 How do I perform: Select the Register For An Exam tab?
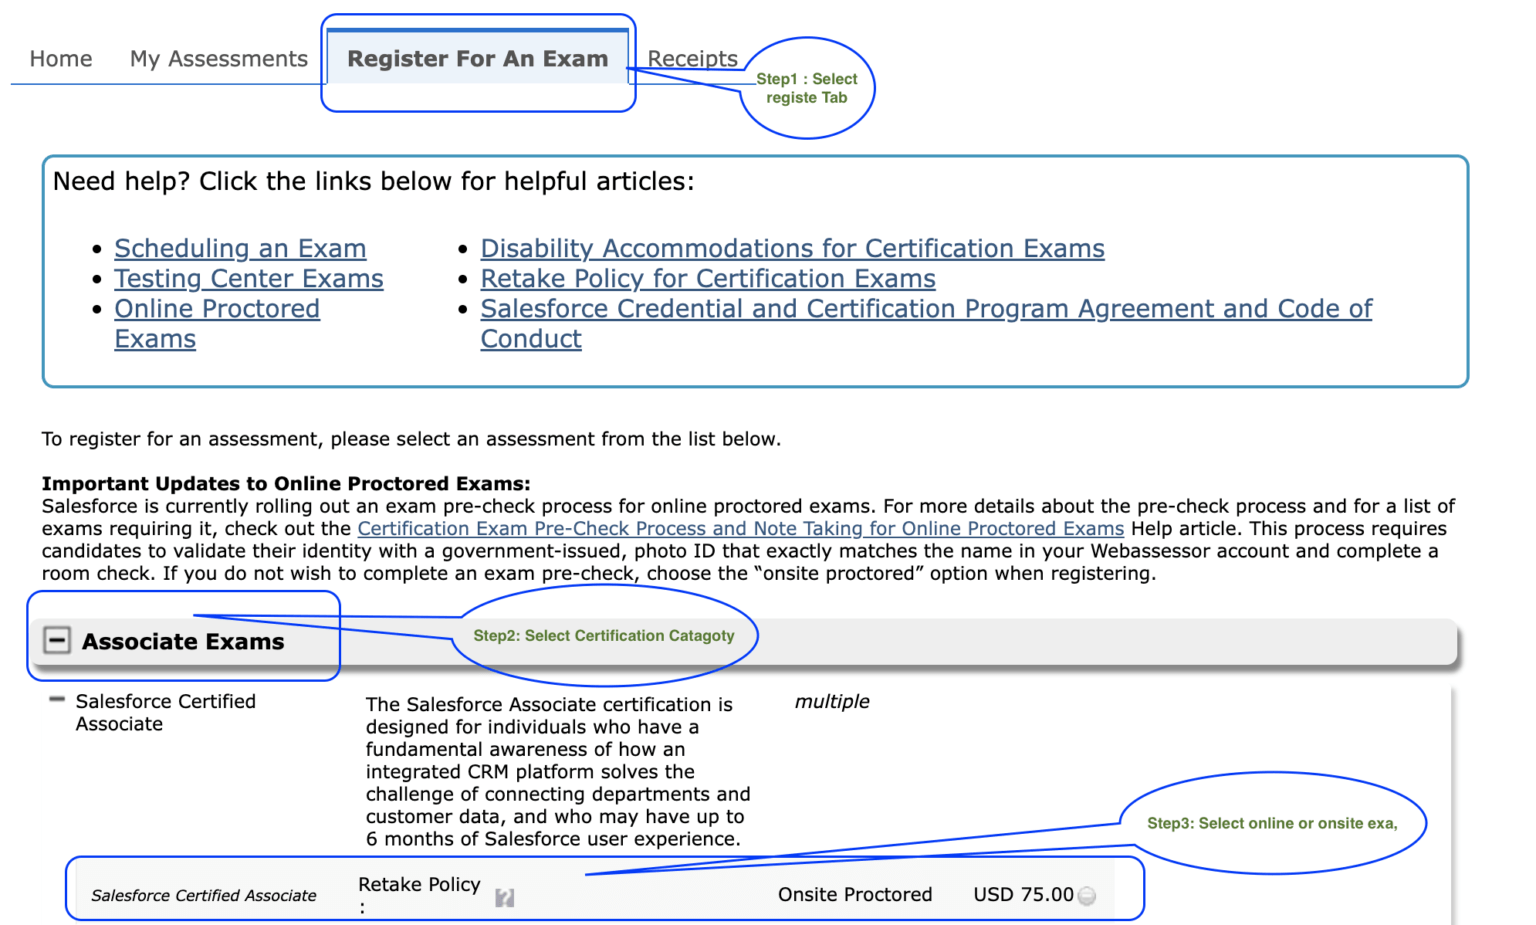[478, 58]
